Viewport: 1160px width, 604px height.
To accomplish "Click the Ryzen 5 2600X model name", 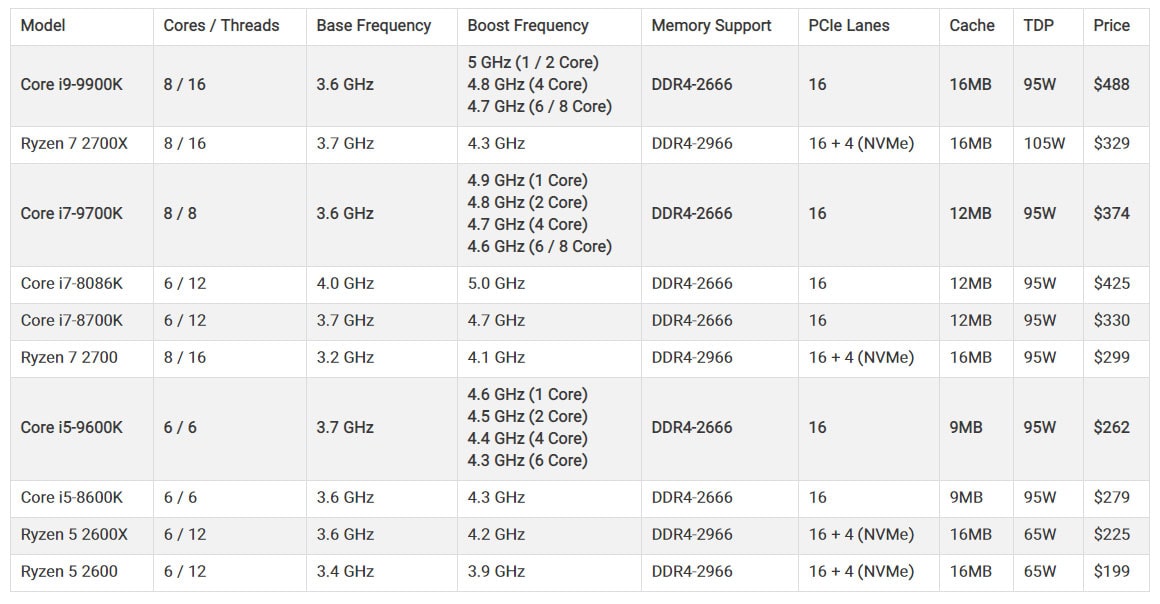I will 74,534.
